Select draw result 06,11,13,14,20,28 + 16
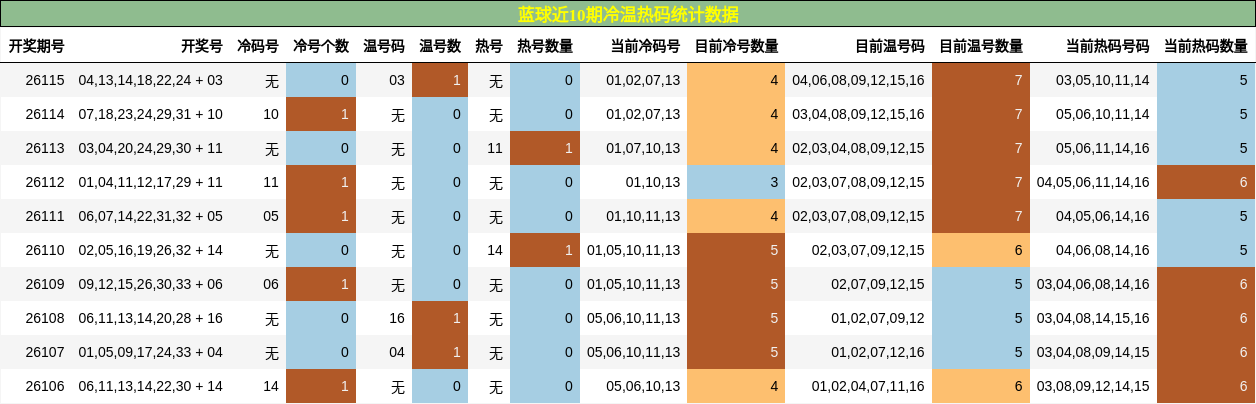 coord(151,318)
